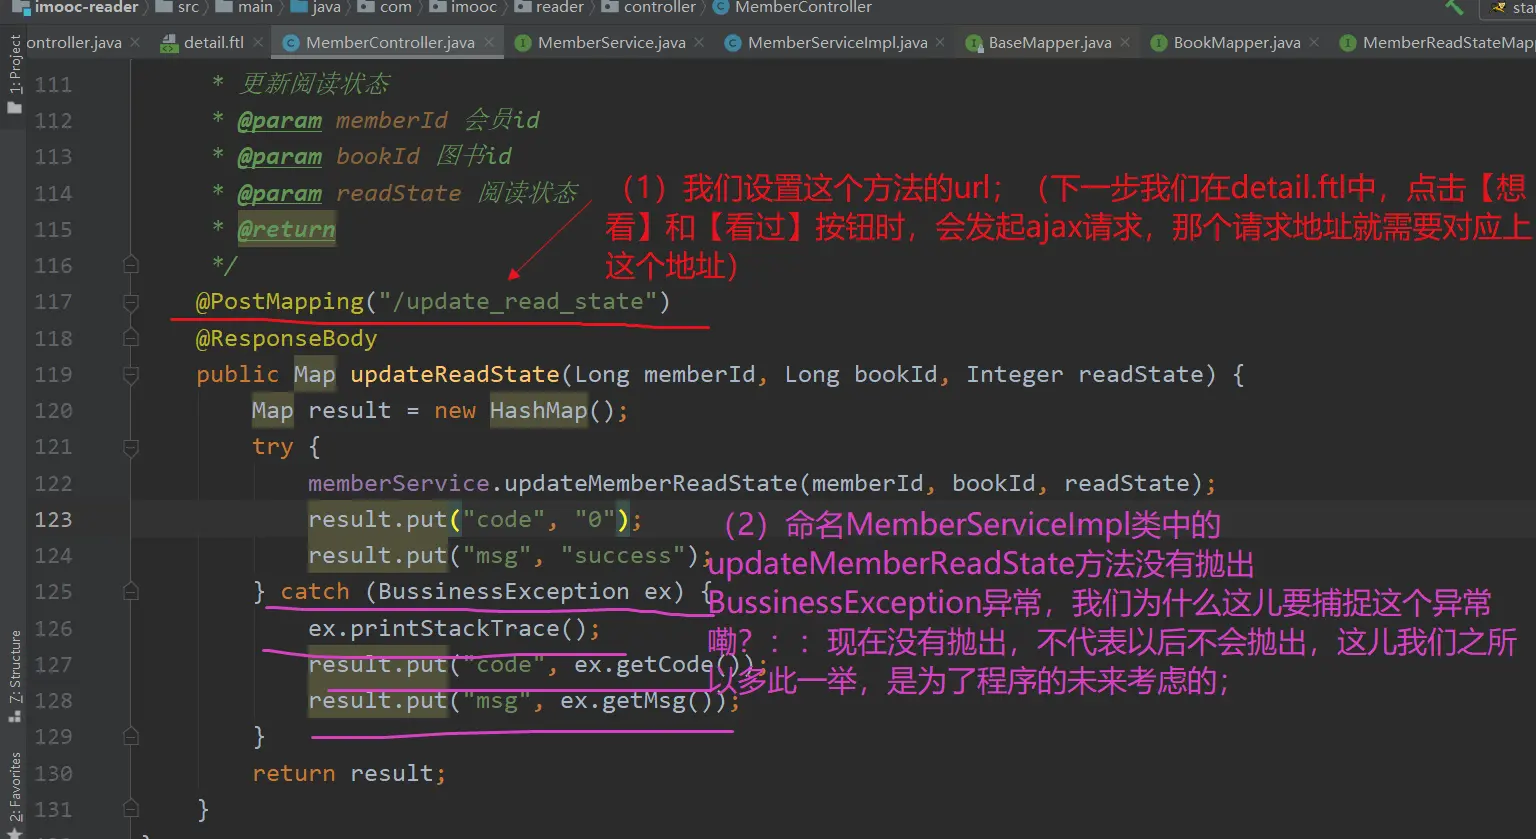
Task: Click the MemberController.java tab class icon
Action: (x=291, y=43)
